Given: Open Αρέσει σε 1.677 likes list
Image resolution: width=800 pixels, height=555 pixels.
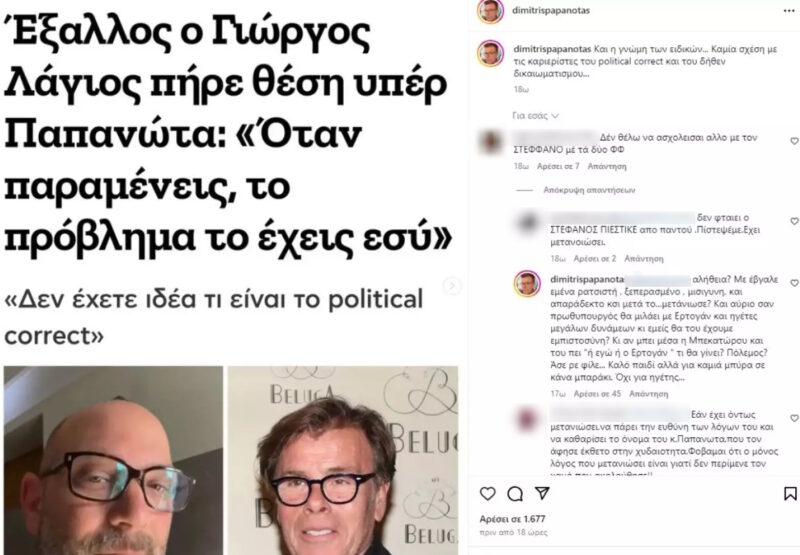Looking at the screenshot, I should (x=512, y=519).
